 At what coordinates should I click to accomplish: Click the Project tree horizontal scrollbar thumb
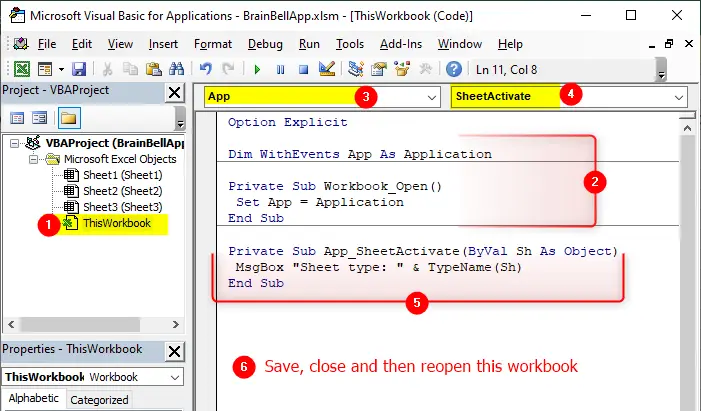pyautogui.click(x=80, y=324)
